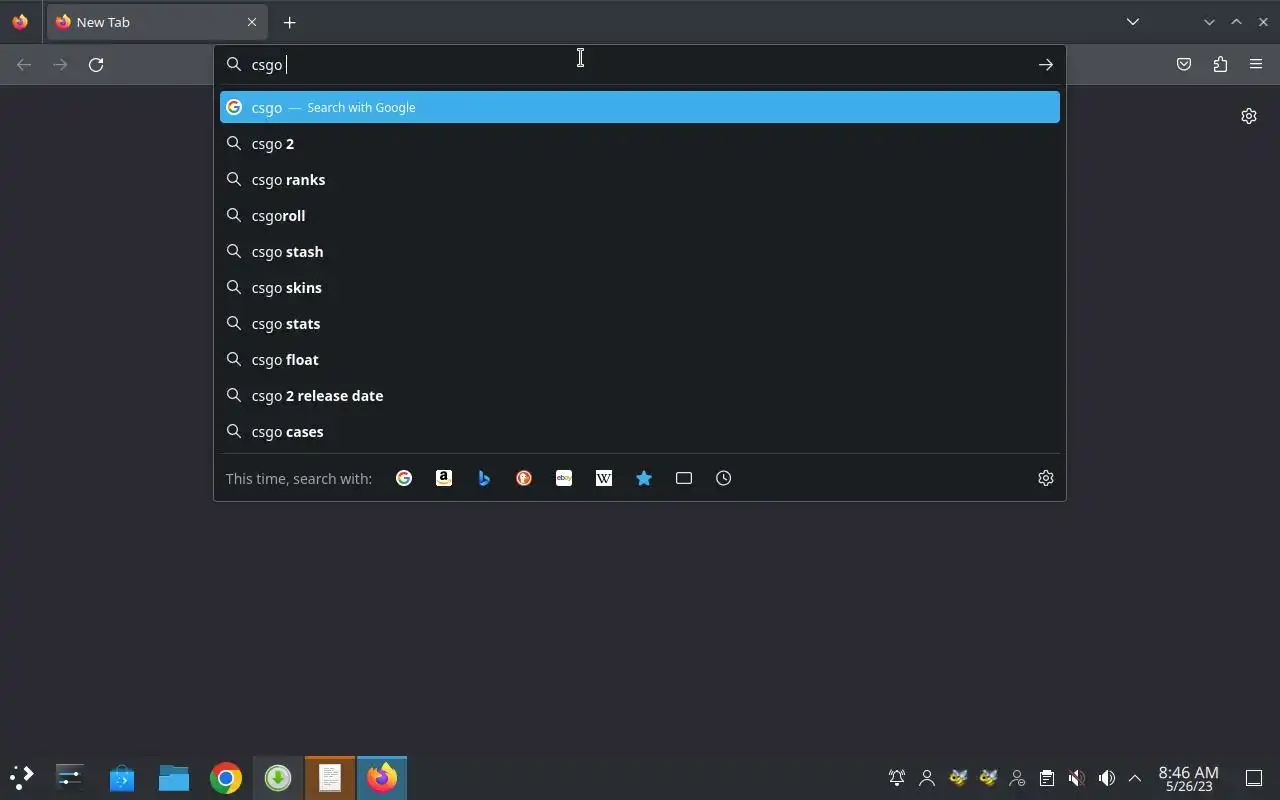Select the 'csgo stats' suggestion
This screenshot has height=800, width=1280.
[x=640, y=323]
